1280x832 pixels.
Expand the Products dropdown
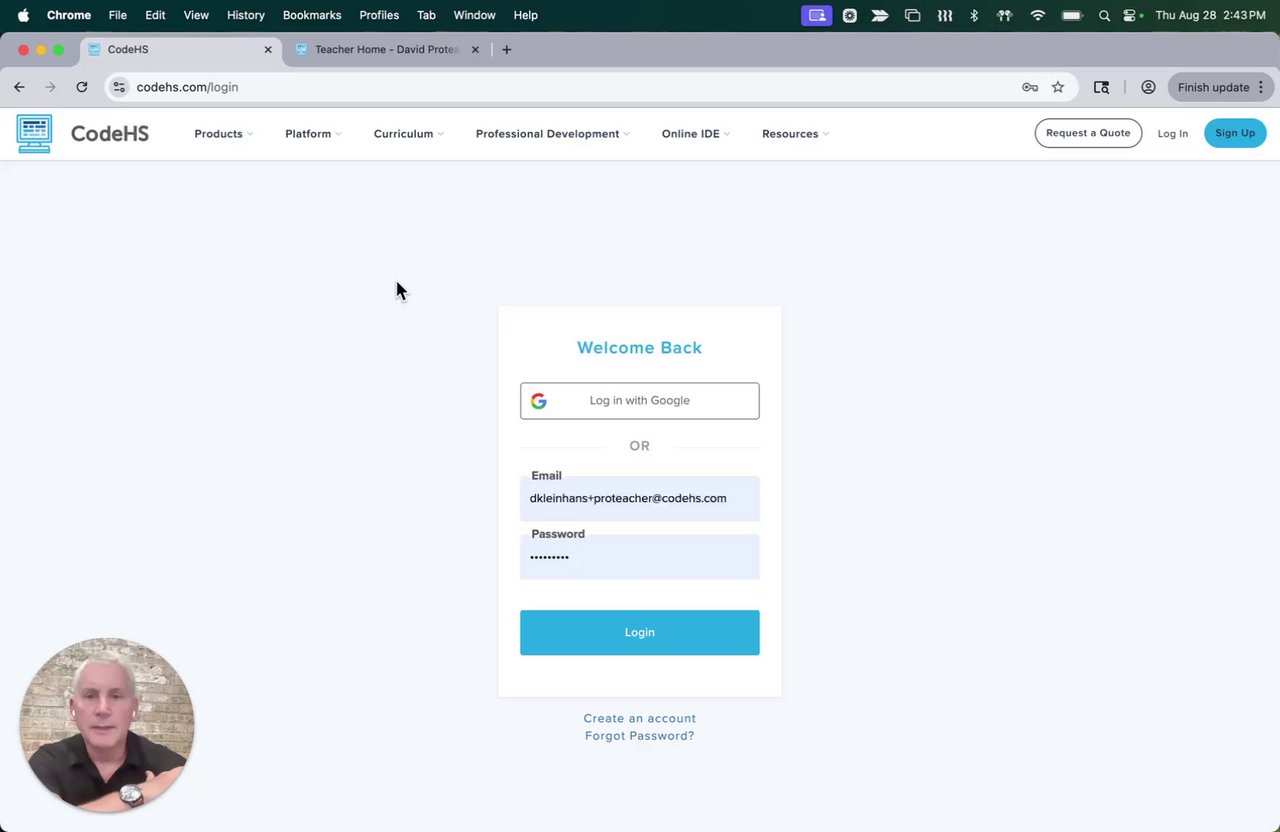224,134
